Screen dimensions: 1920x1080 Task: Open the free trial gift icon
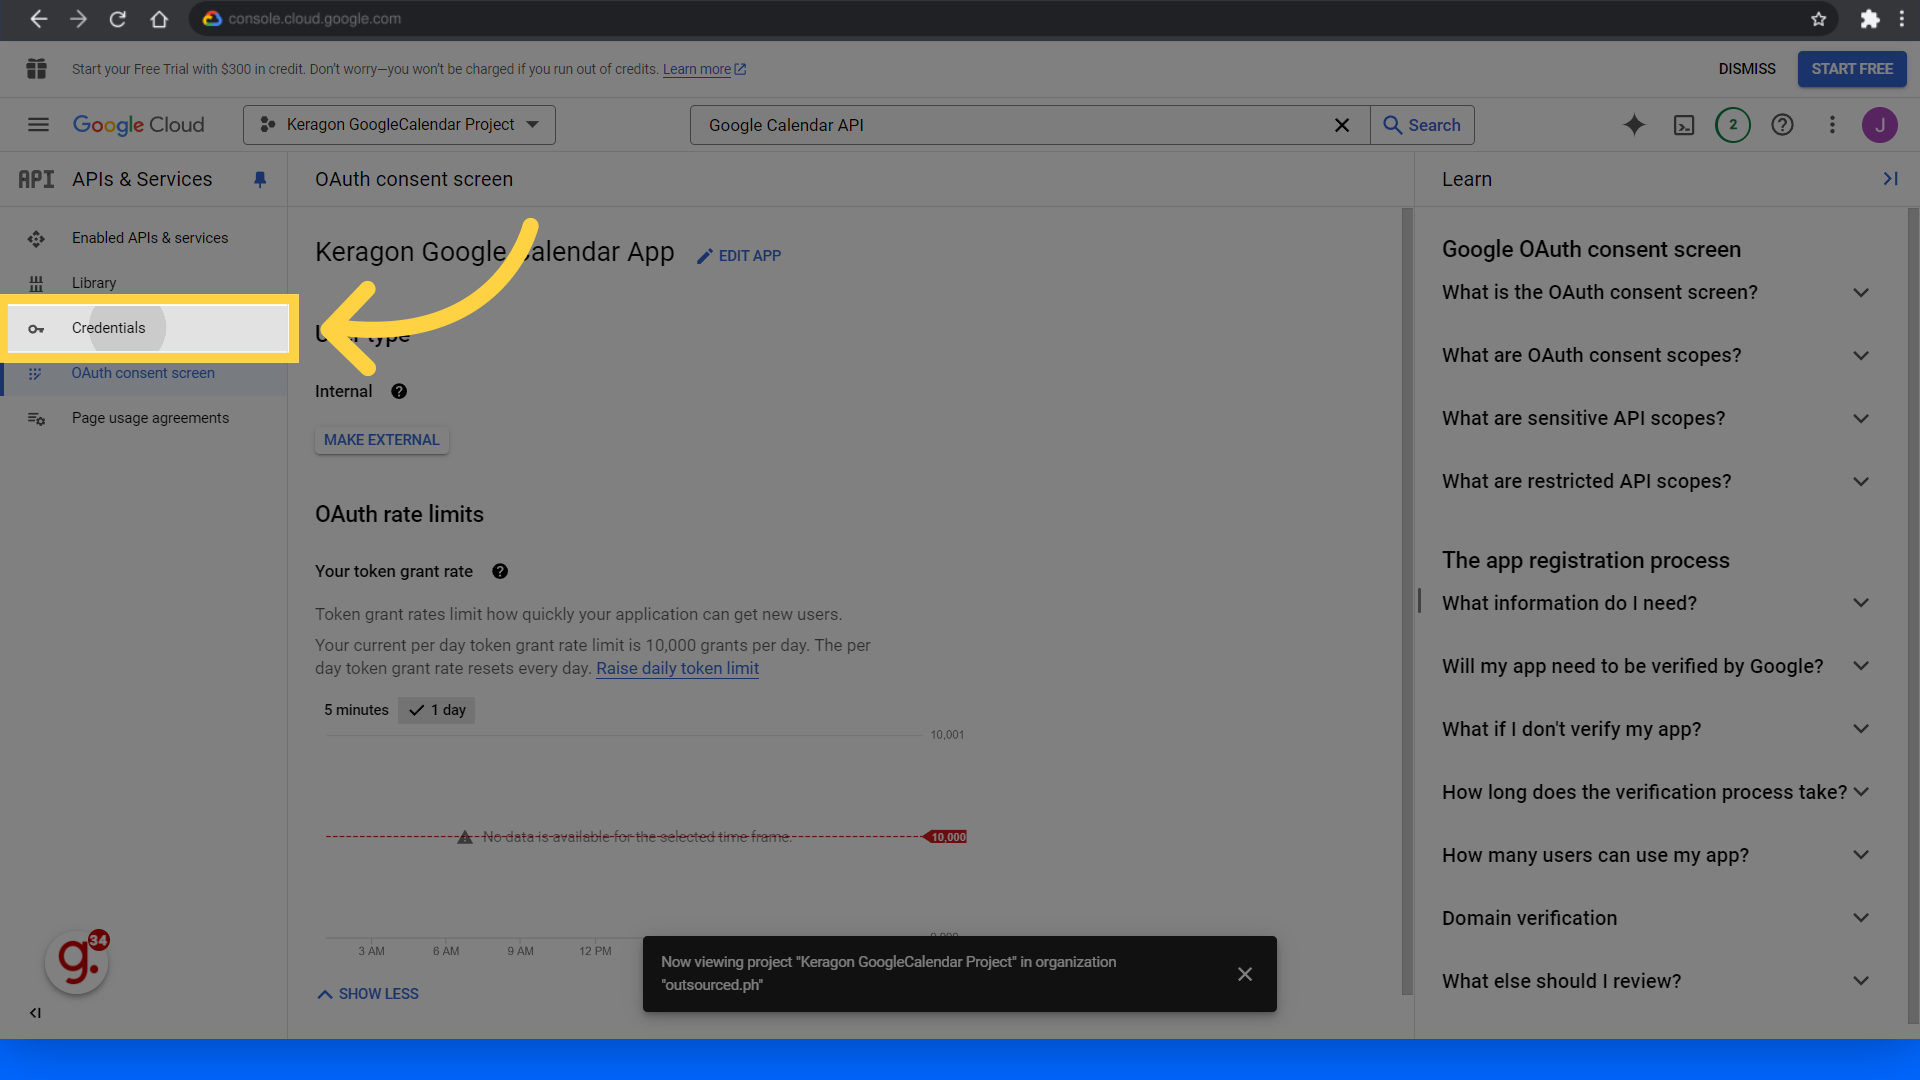pos(37,69)
